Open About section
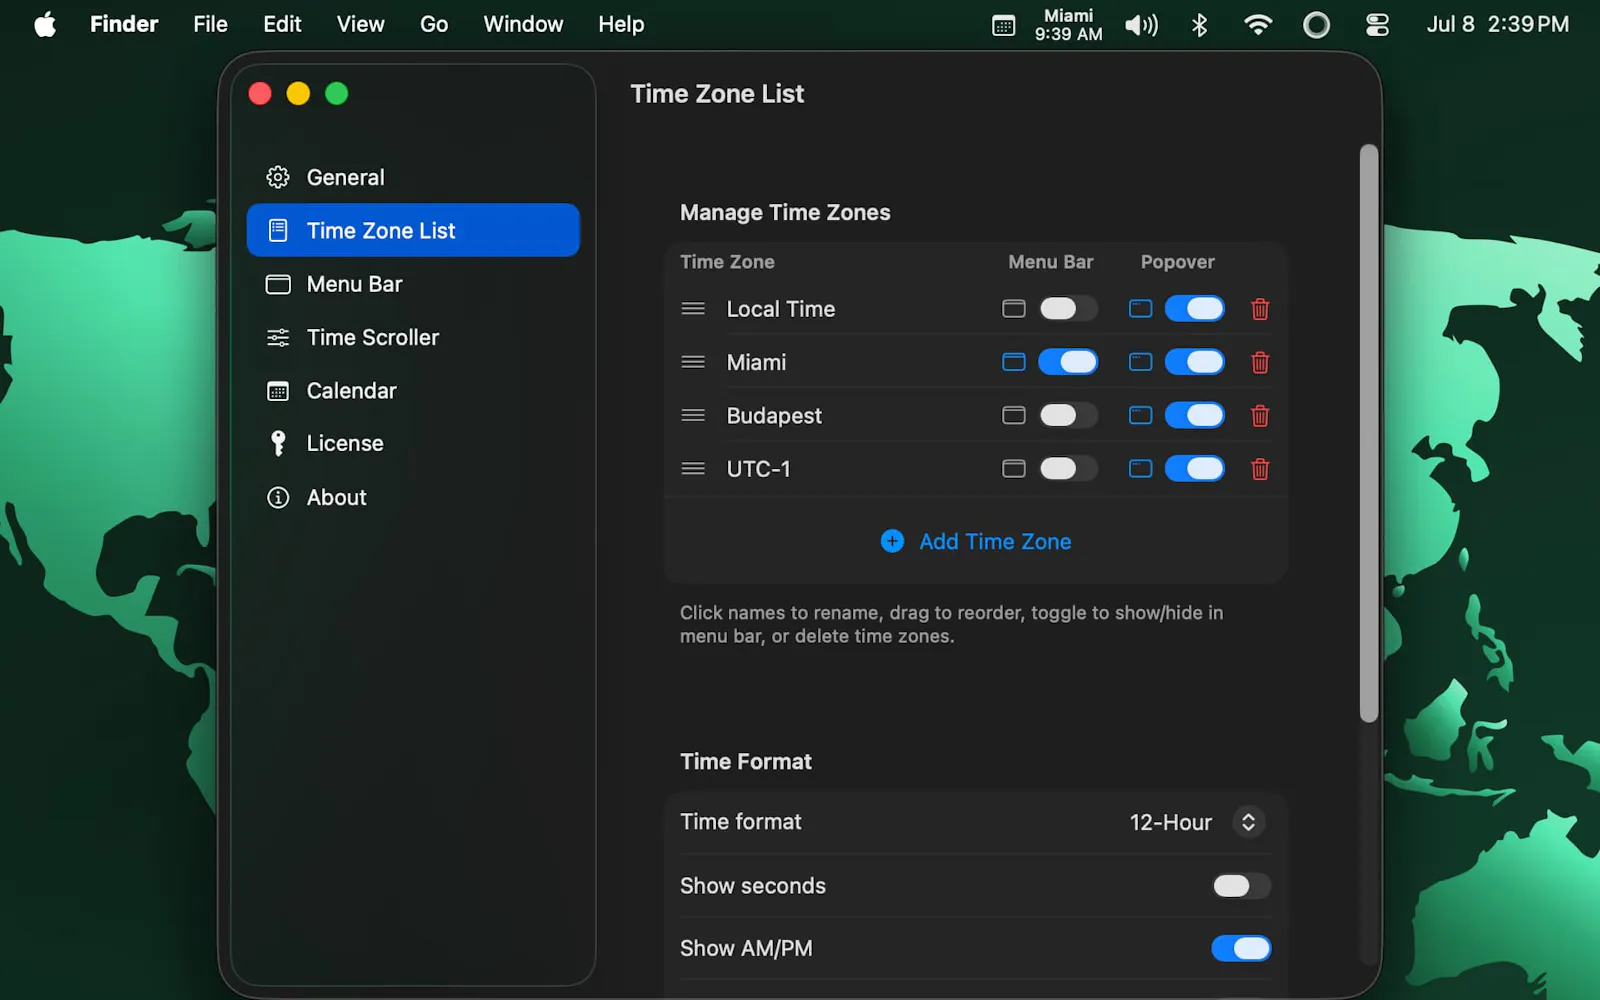1600x1000 pixels. click(x=413, y=497)
